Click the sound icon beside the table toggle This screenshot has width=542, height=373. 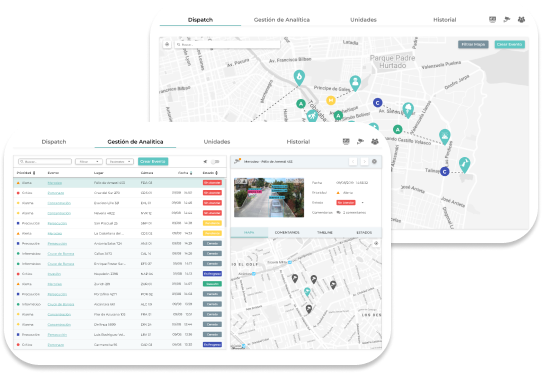pyautogui.click(x=205, y=161)
